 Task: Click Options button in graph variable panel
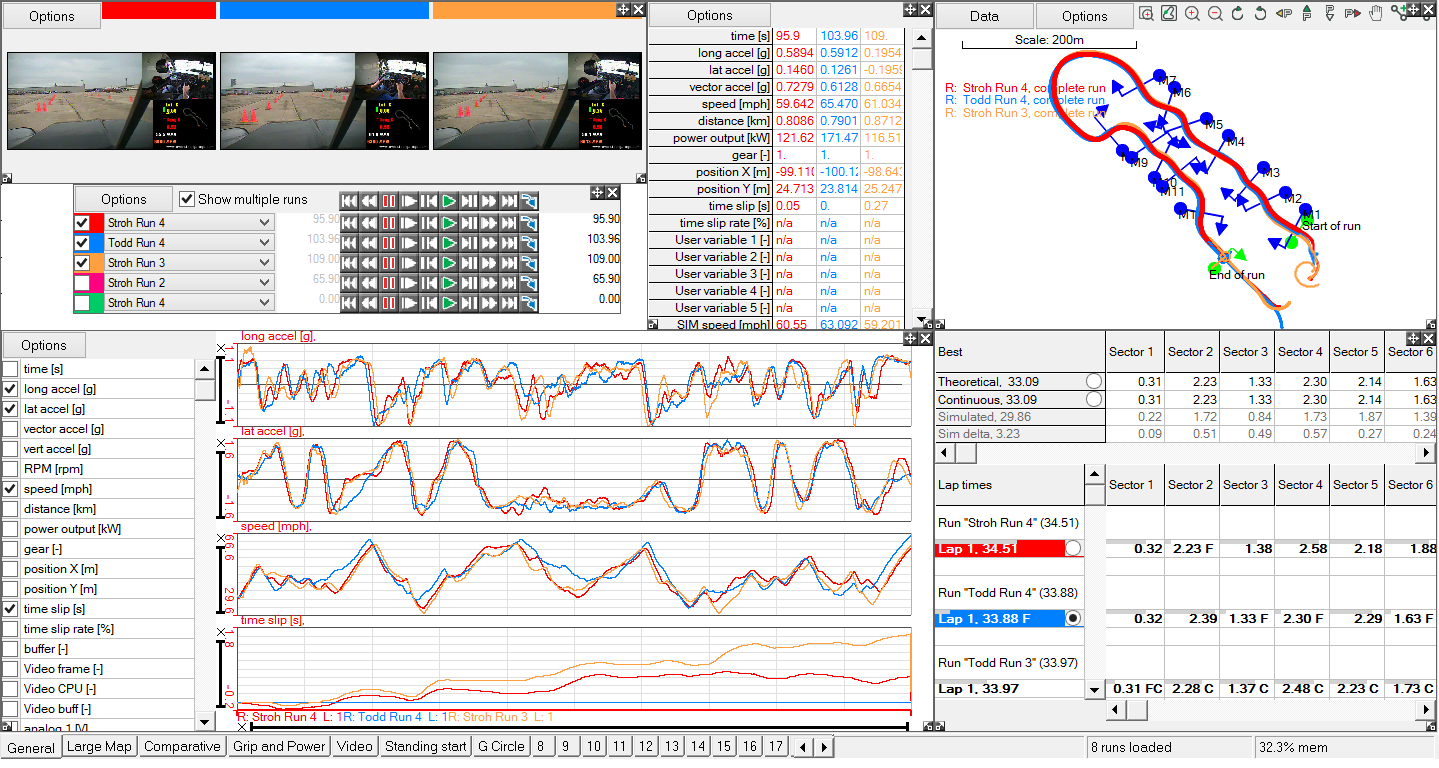pos(44,345)
